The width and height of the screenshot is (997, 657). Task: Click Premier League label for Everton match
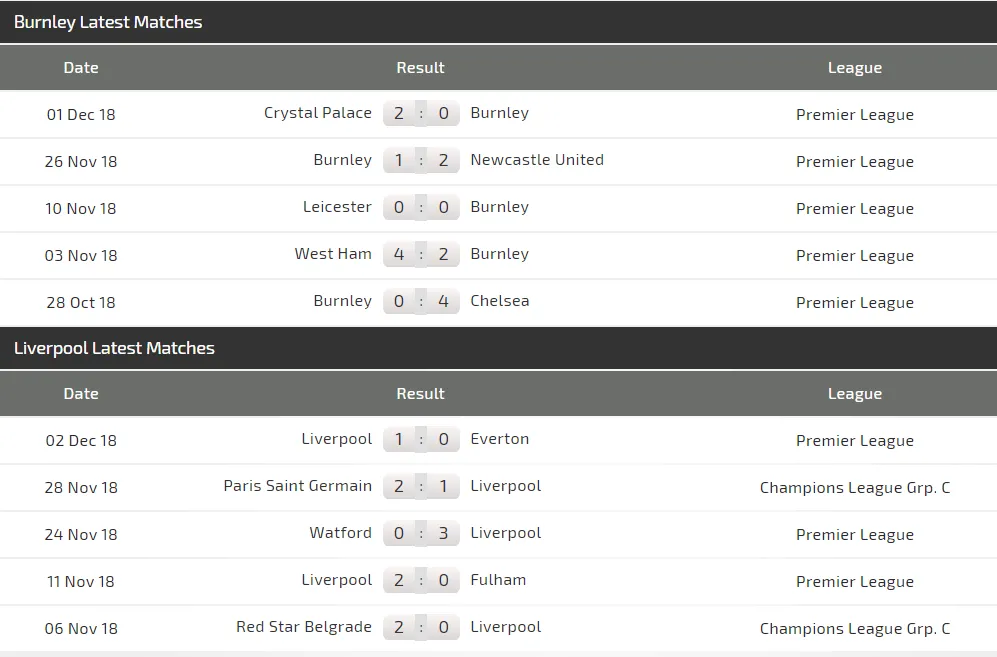(x=854, y=441)
